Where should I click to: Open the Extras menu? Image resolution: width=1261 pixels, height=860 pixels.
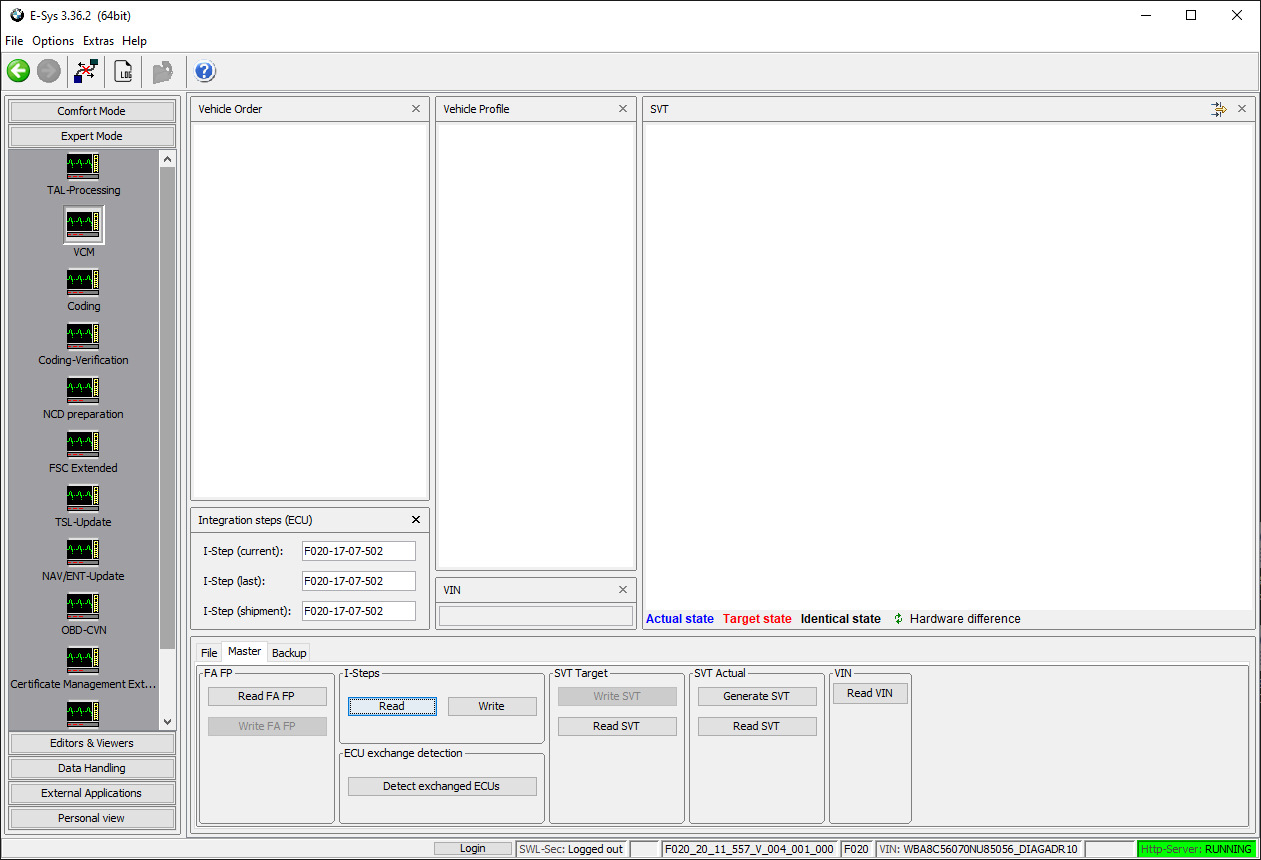(x=98, y=41)
